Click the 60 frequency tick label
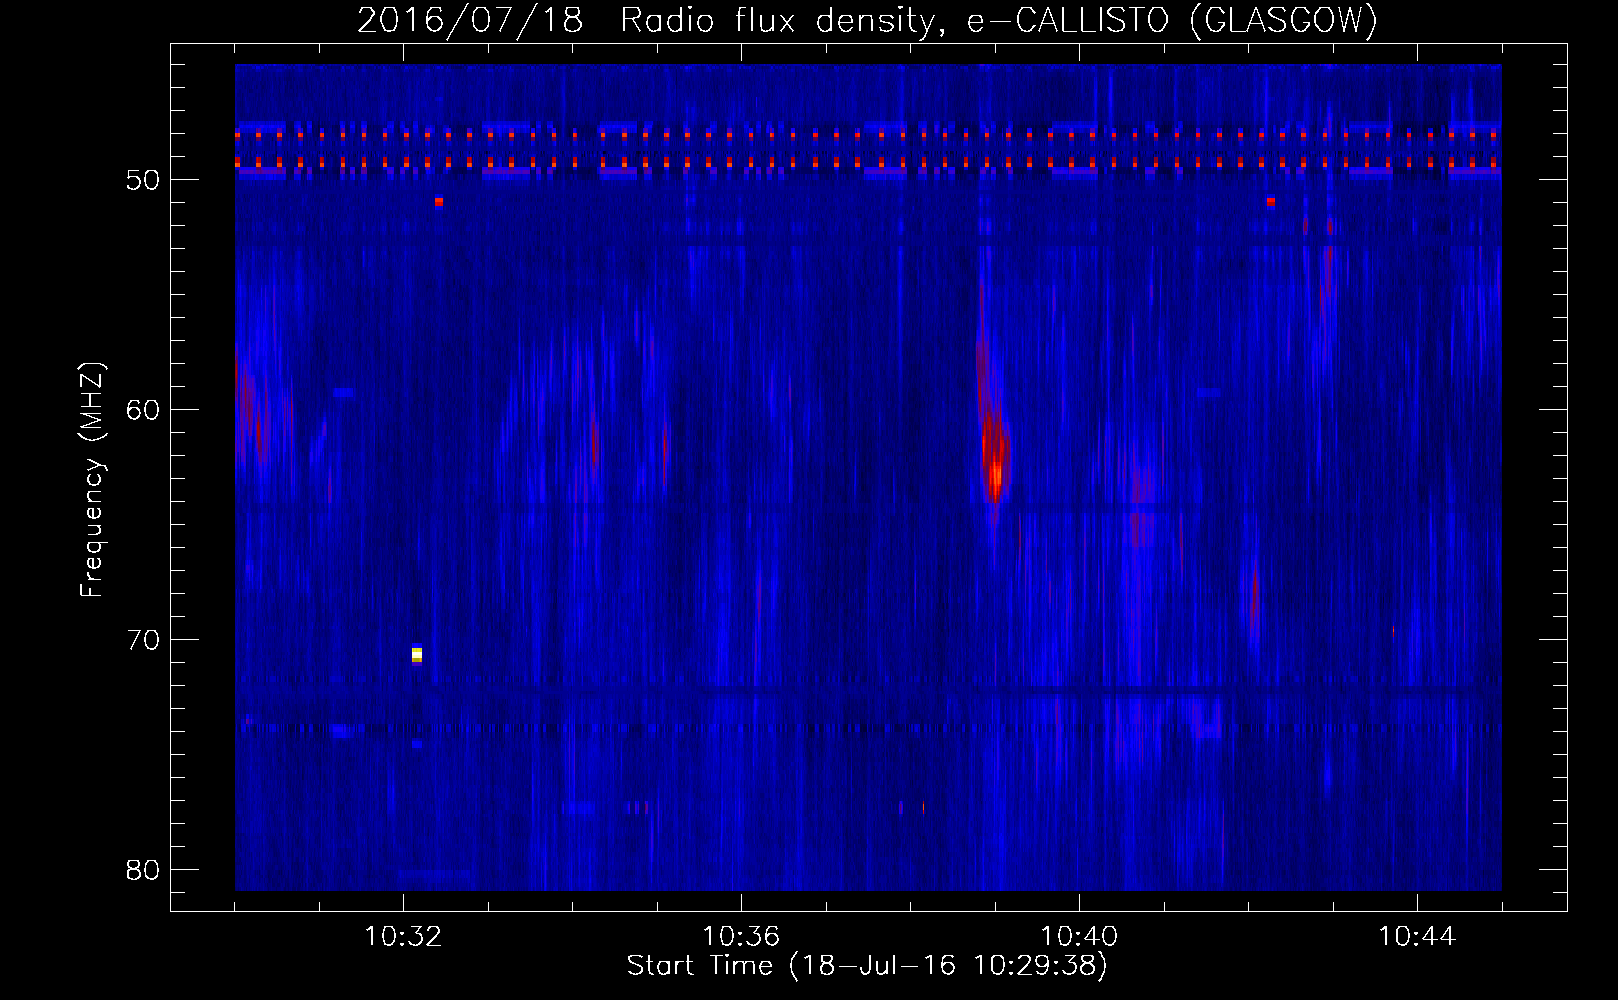Screen dimensions: 1618x1000 (x=143, y=410)
